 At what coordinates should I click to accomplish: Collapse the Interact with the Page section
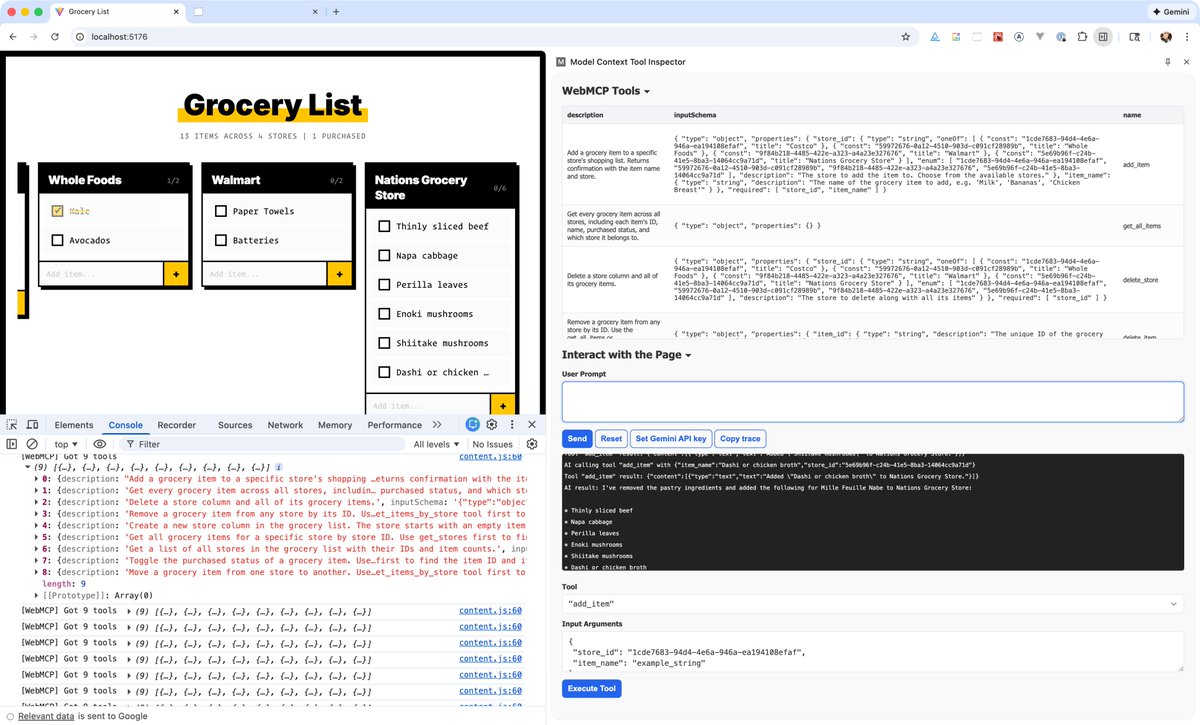point(626,355)
